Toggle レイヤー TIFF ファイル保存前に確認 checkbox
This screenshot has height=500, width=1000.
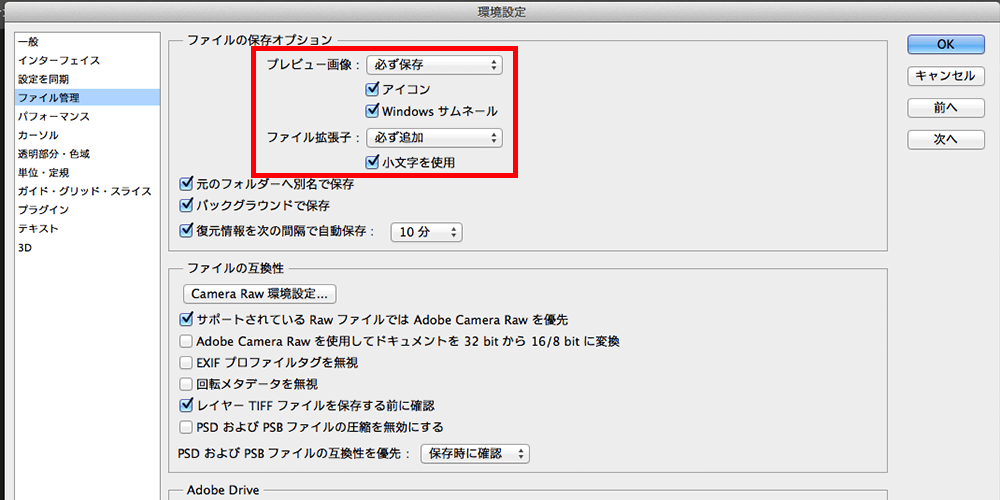[186, 404]
